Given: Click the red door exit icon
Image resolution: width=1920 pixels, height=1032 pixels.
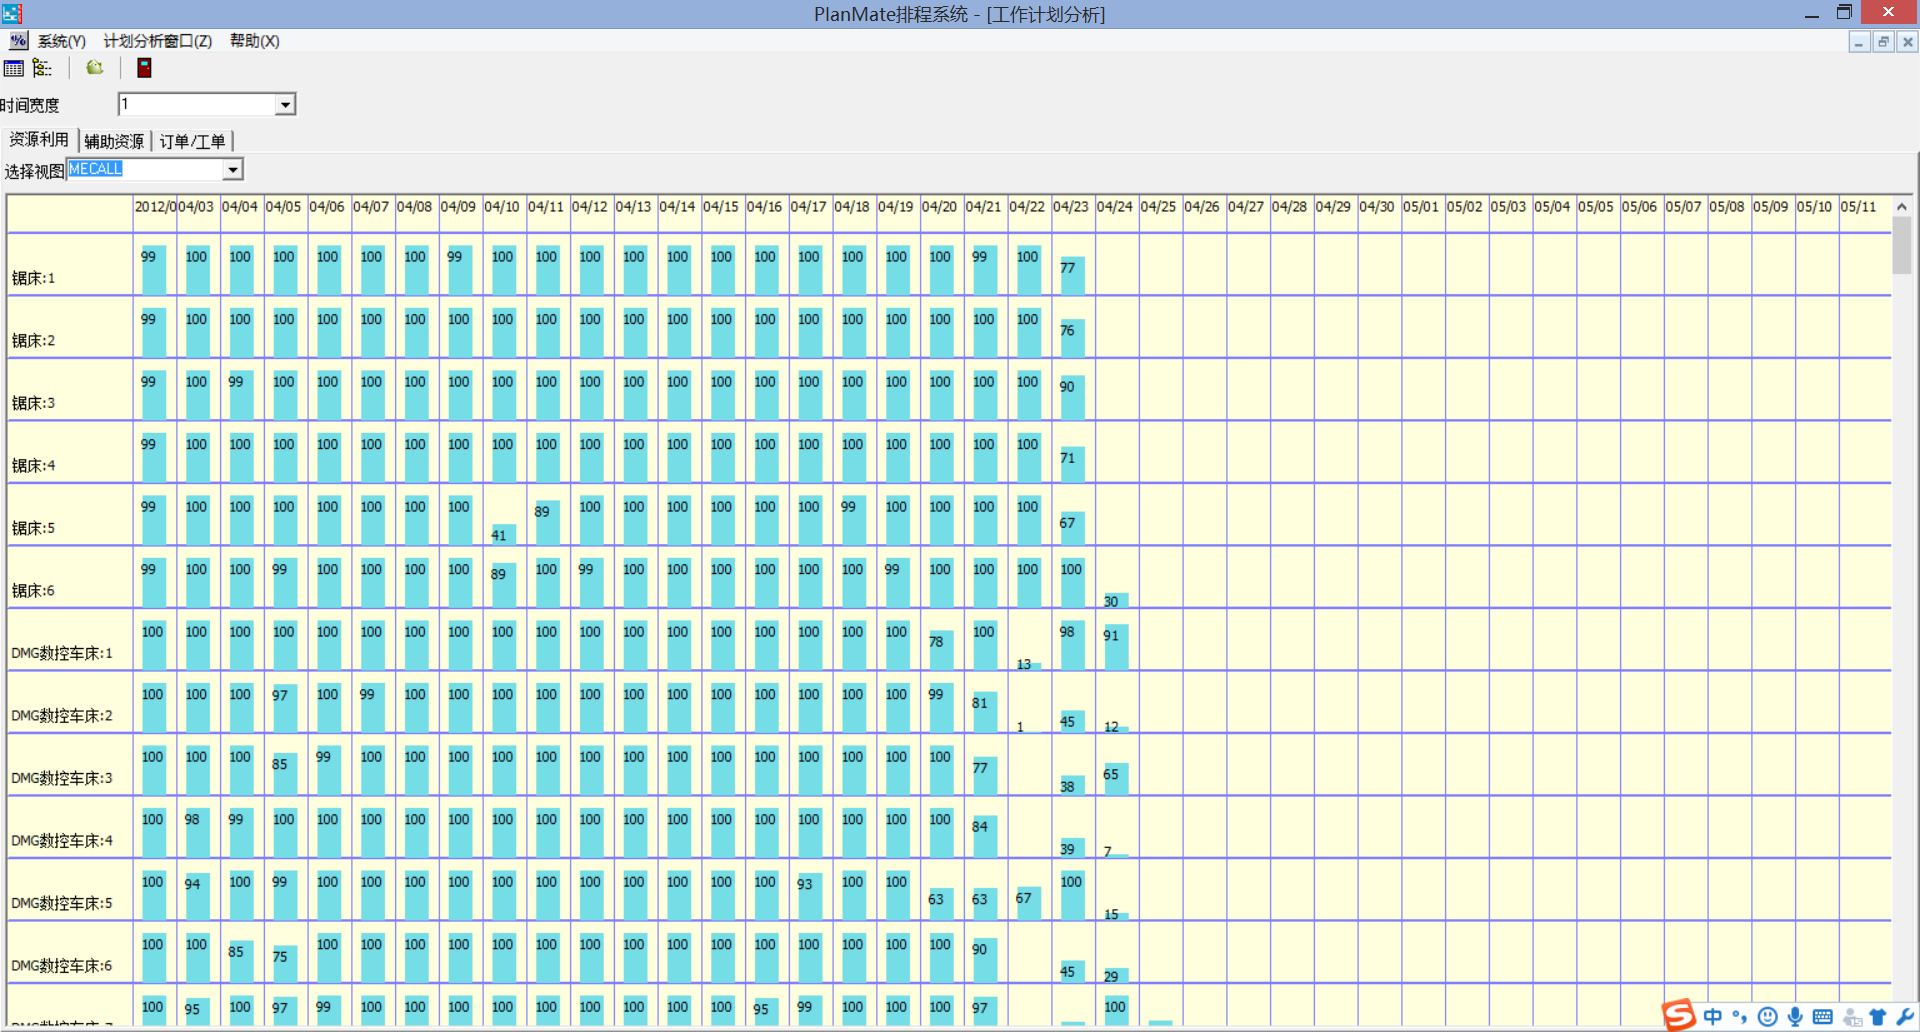Looking at the screenshot, I should (x=144, y=68).
